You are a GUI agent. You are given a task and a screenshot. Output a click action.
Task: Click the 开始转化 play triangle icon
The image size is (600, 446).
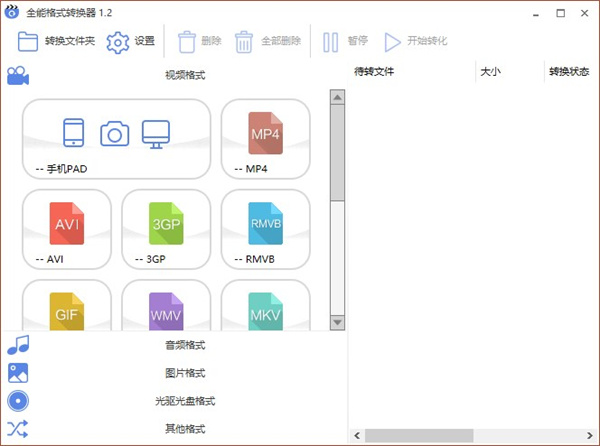click(392, 42)
